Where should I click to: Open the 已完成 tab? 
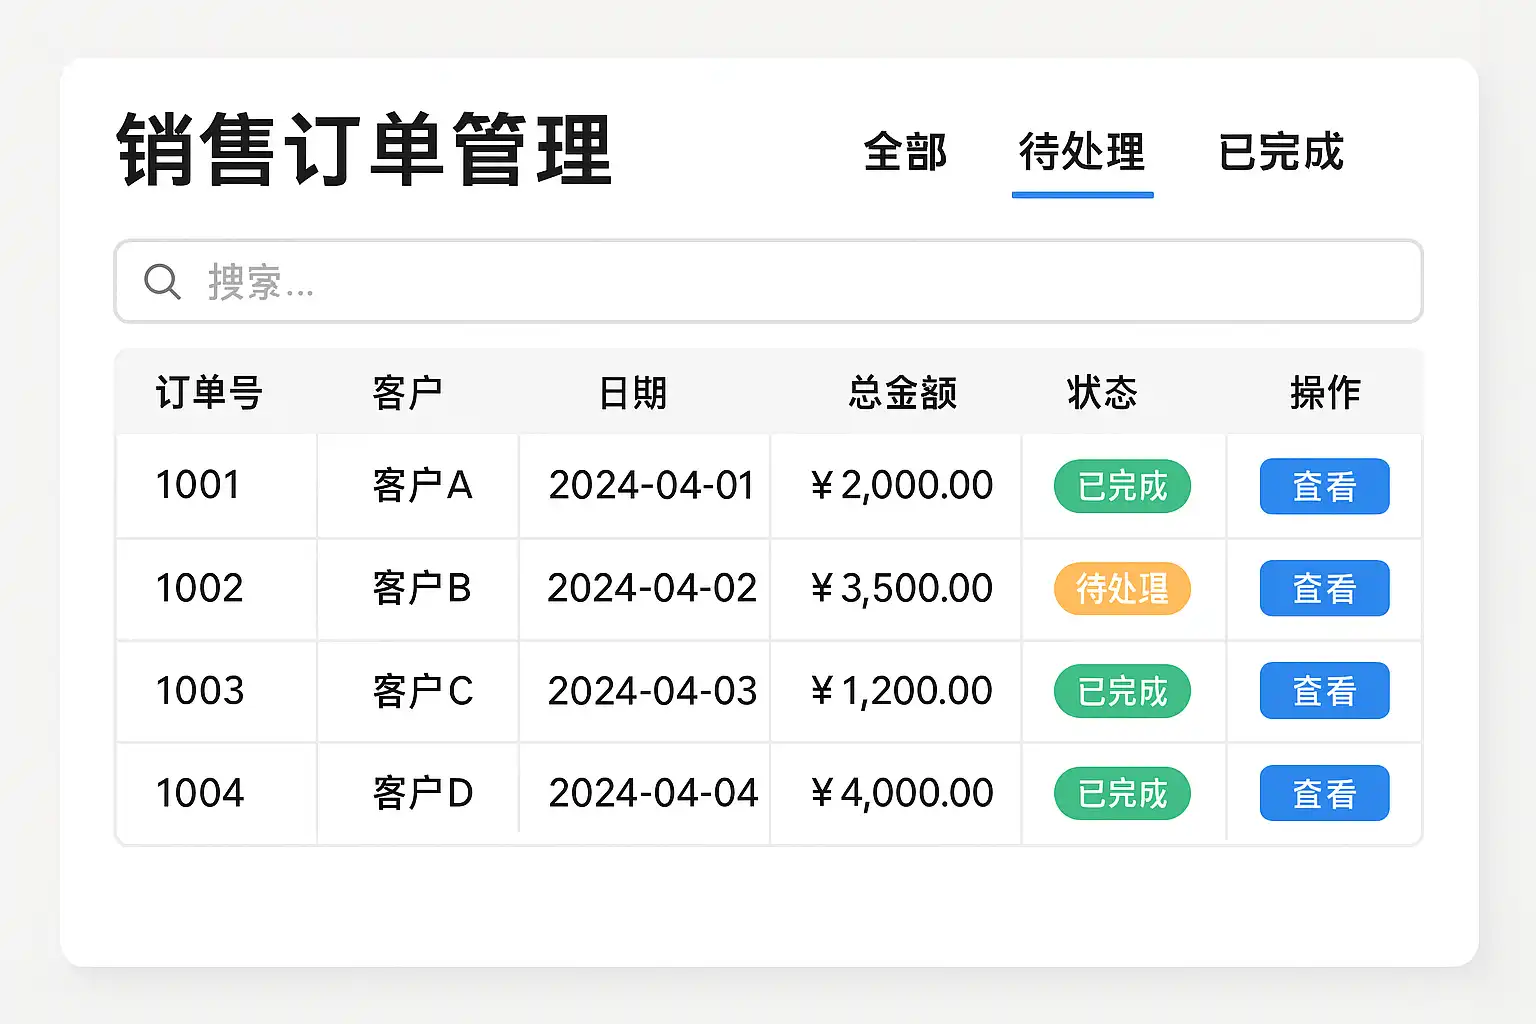(1281, 152)
